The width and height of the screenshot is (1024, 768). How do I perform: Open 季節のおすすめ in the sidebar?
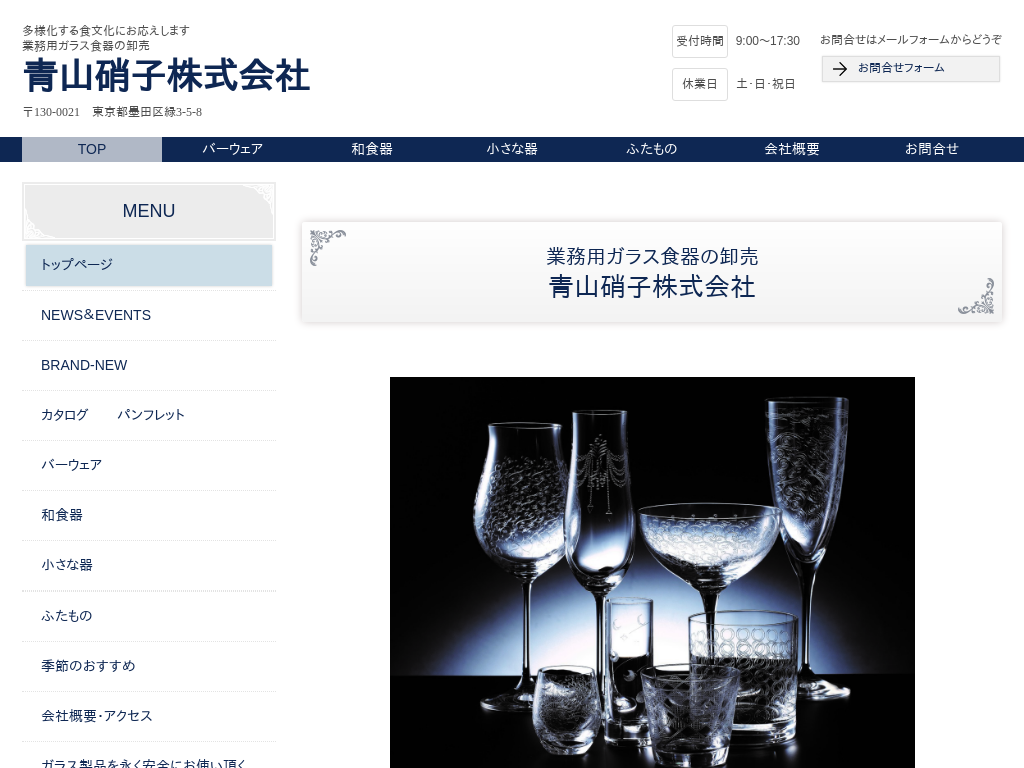pos(88,666)
